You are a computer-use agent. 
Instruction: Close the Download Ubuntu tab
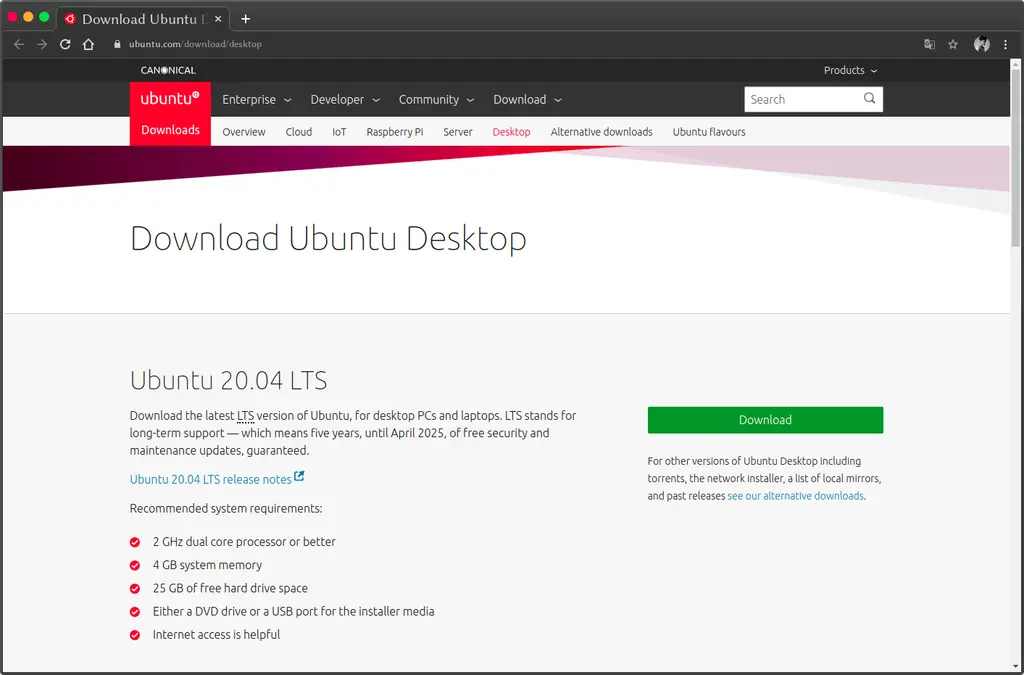pyautogui.click(x=218, y=19)
